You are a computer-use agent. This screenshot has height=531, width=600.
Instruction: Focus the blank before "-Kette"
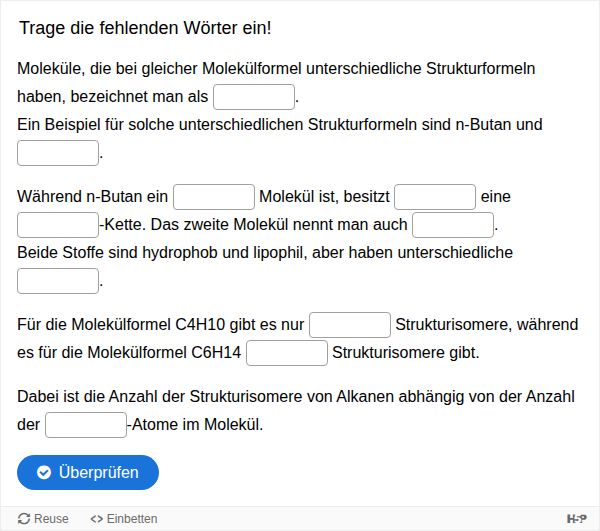tap(58, 225)
